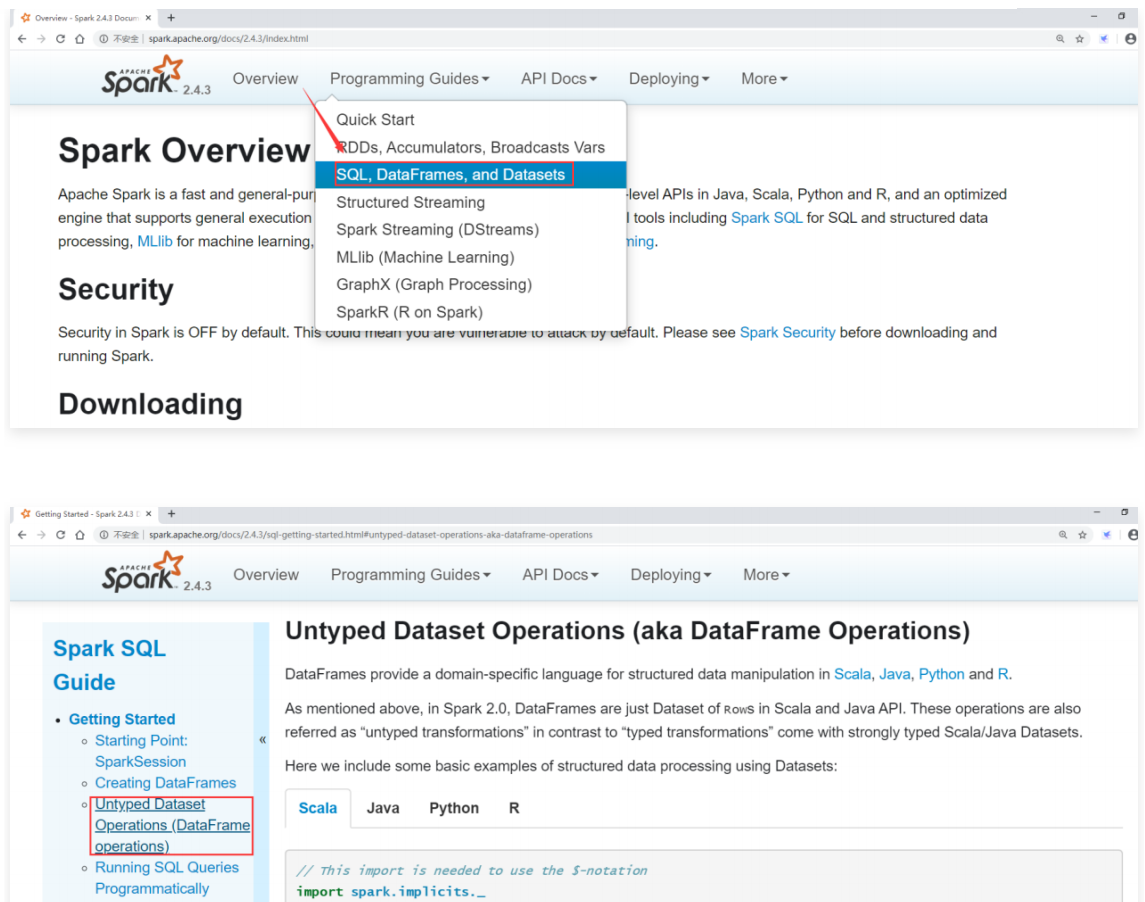This screenshot has width=1145, height=902.
Task: Open More dropdown in top window
Action: point(765,79)
